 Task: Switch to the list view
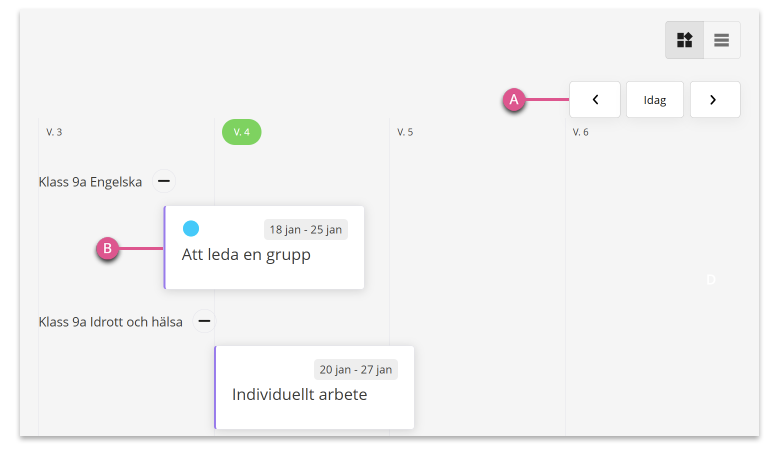(722, 40)
